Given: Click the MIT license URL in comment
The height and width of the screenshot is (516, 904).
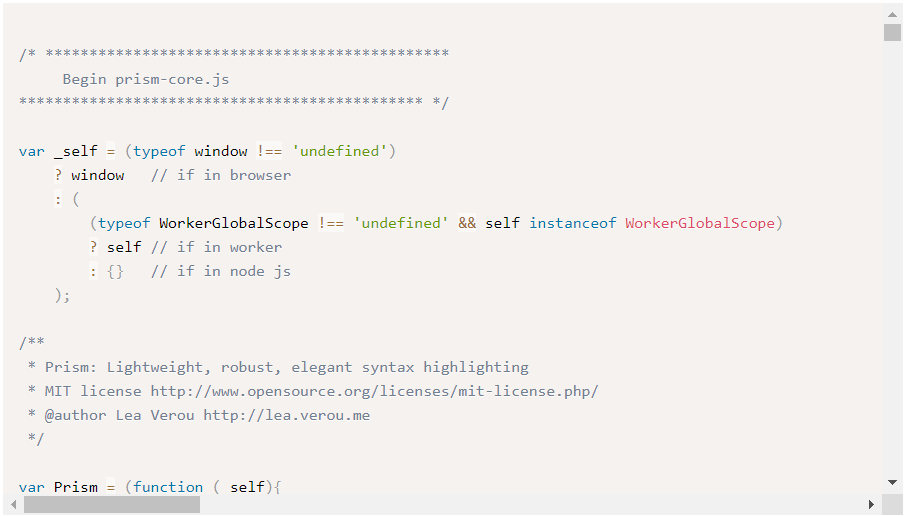Looking at the screenshot, I should [x=374, y=391].
